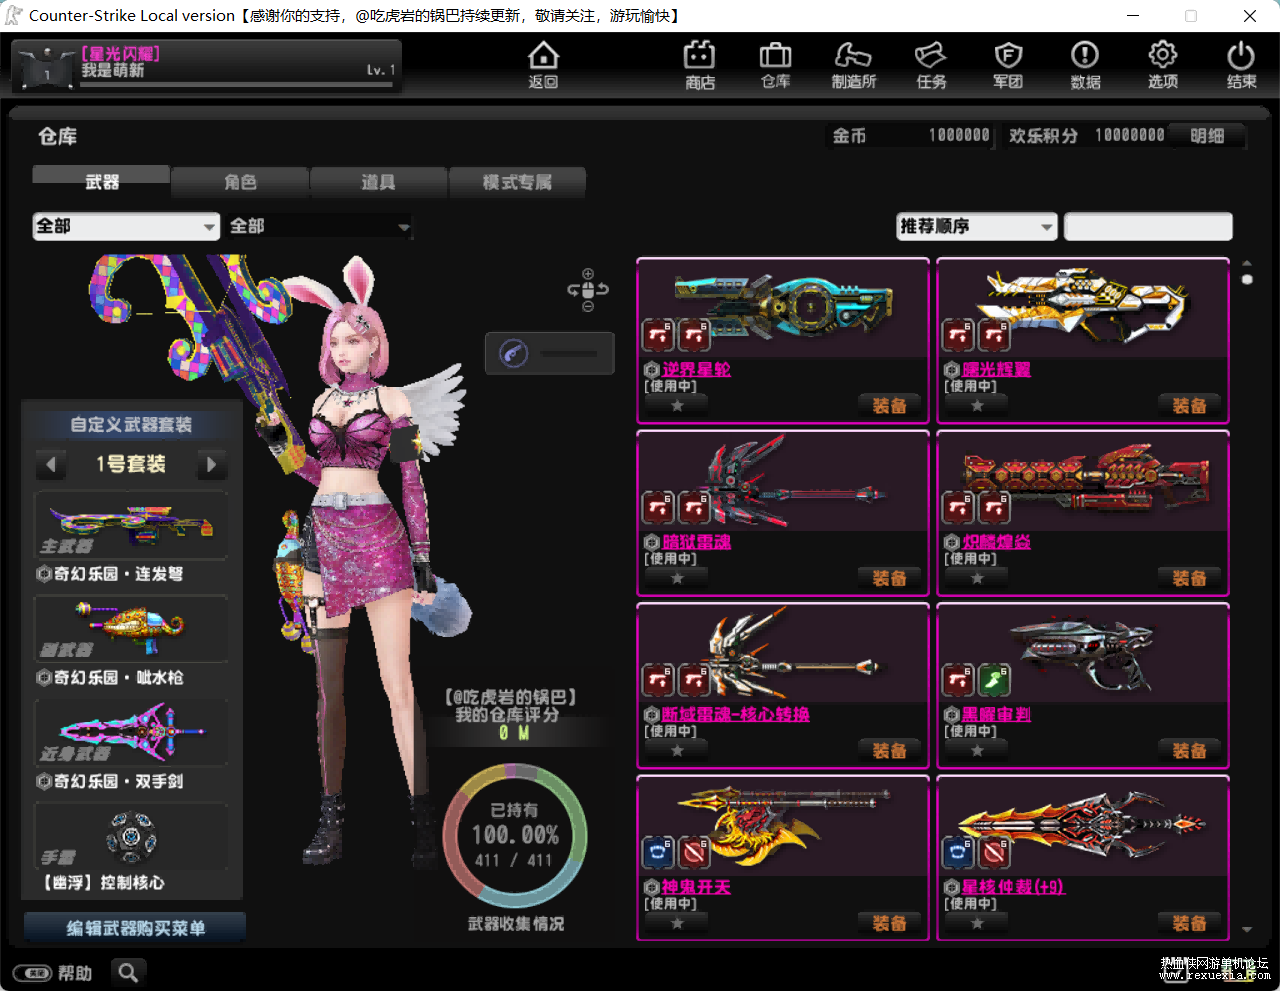Image resolution: width=1280 pixels, height=991 pixels.
Task: Click the magnifier icon next to 帮助
Action: [x=128, y=972]
